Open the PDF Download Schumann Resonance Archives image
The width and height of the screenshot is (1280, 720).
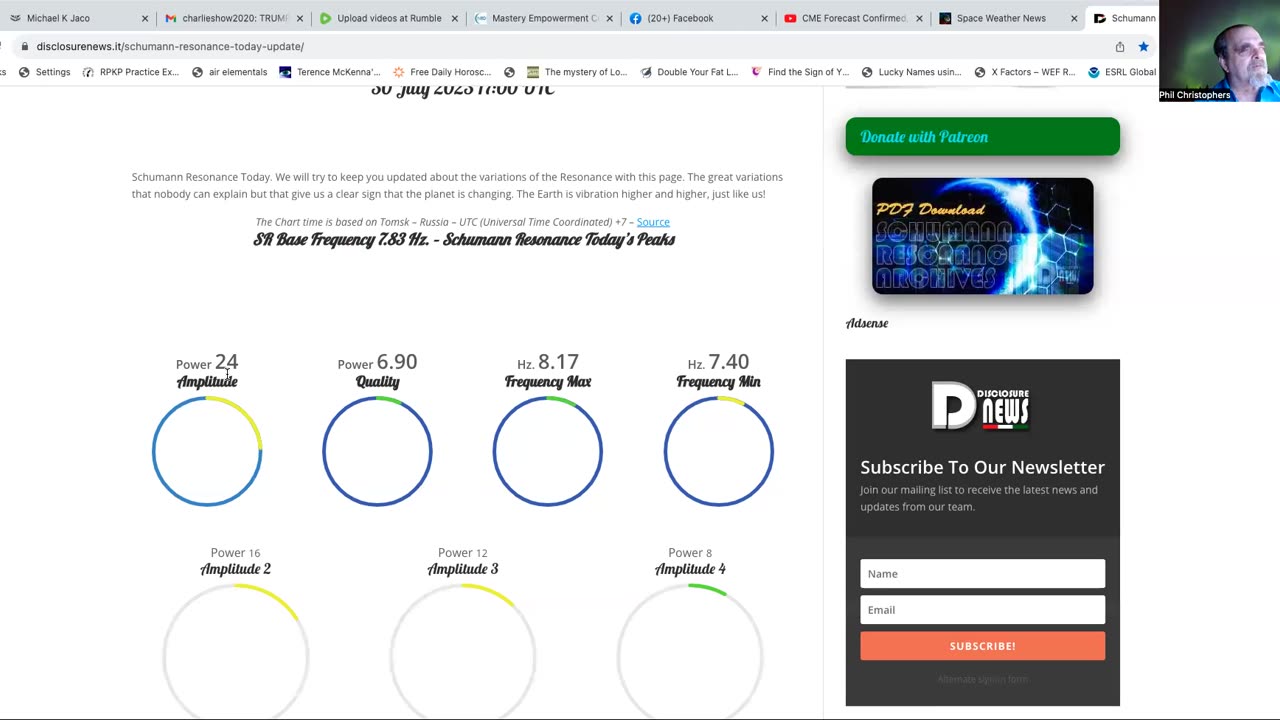[x=982, y=236]
